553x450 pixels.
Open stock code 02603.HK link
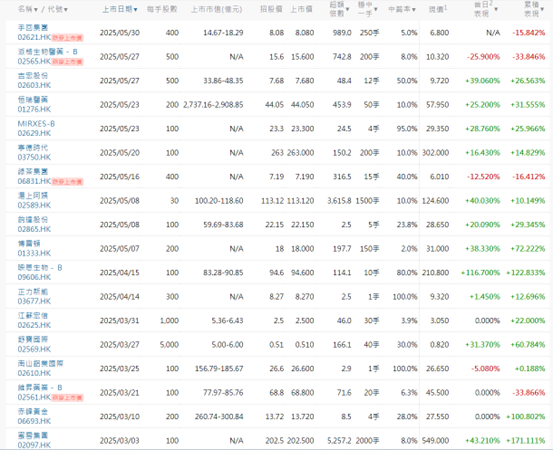(34, 85)
